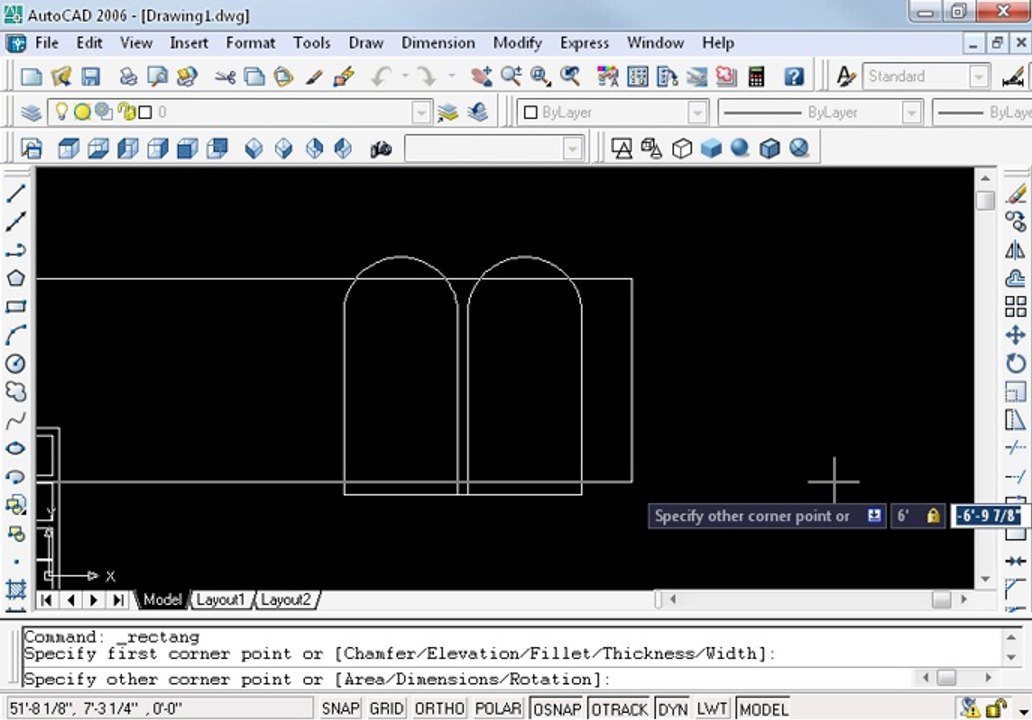
Task: Toggle OTRACK in status bar
Action: pyautogui.click(x=619, y=709)
